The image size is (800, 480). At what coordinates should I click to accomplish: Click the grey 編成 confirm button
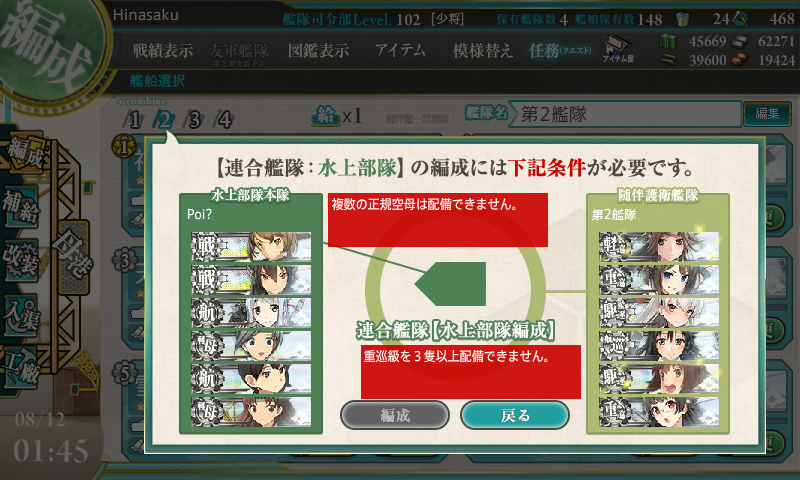[x=395, y=415]
